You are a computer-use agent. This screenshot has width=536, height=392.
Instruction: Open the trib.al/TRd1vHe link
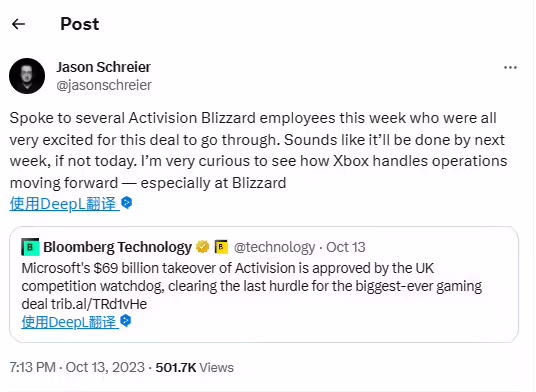[x=99, y=304]
